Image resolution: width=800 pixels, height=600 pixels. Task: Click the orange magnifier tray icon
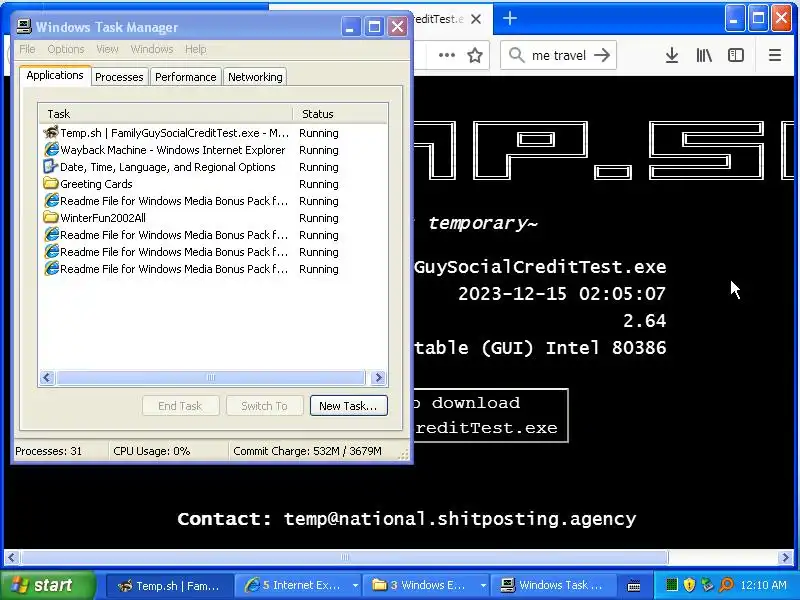pos(726,585)
